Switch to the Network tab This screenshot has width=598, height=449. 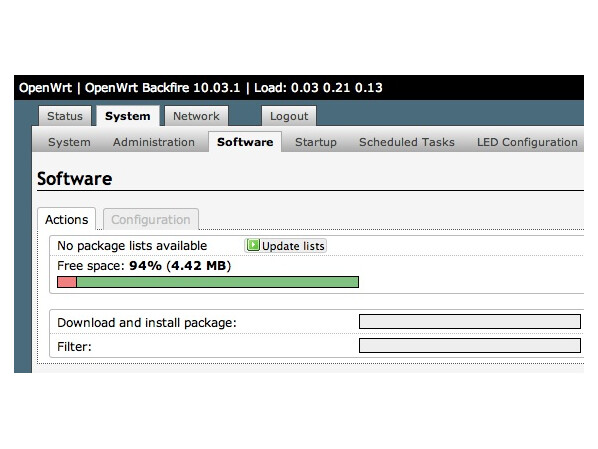pyautogui.click(x=196, y=116)
